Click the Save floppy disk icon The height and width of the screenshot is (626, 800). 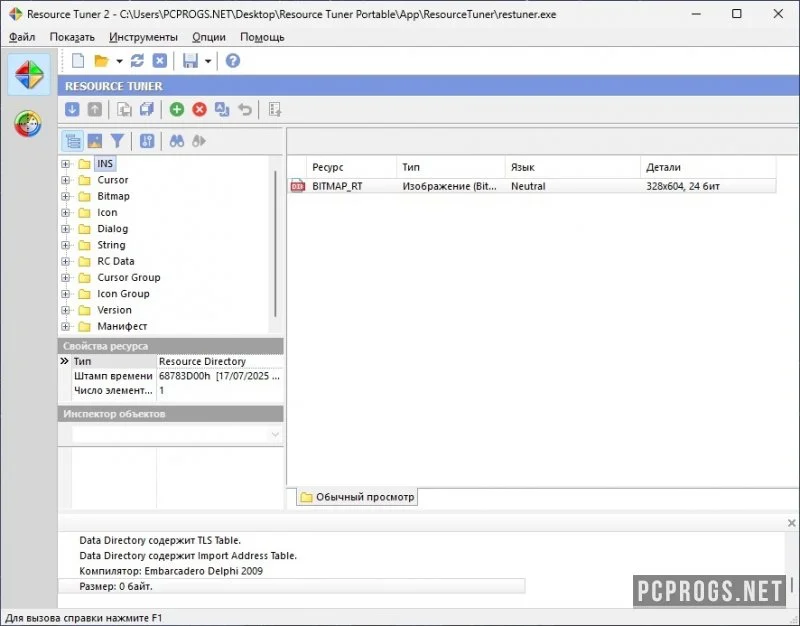pos(190,61)
